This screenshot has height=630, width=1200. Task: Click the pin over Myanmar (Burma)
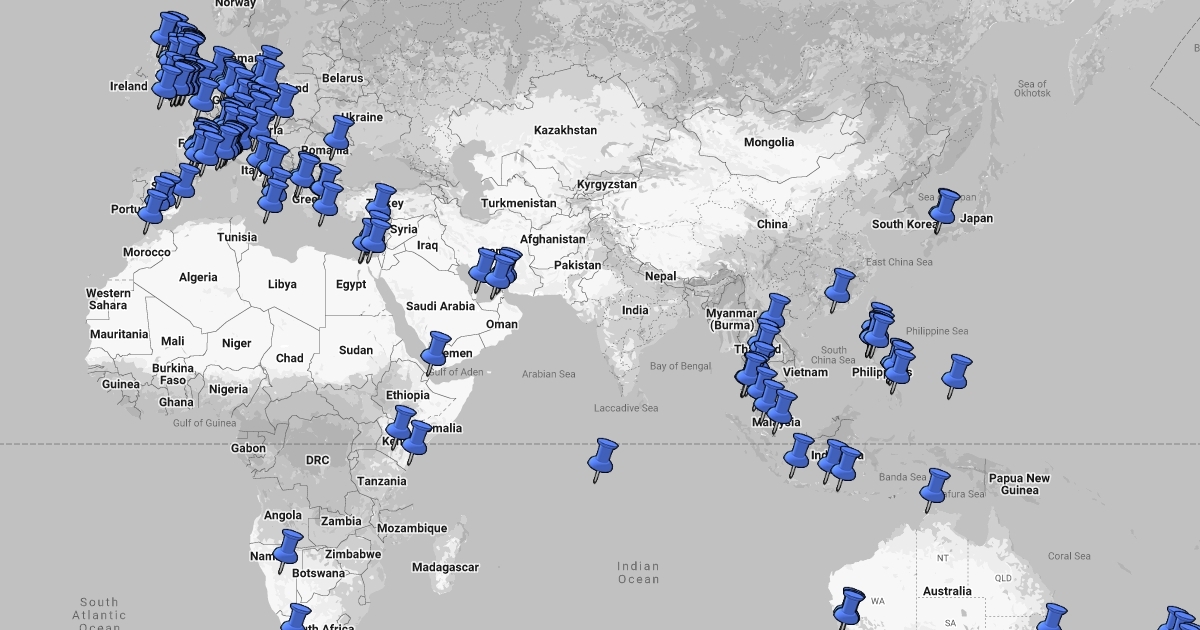(775, 312)
